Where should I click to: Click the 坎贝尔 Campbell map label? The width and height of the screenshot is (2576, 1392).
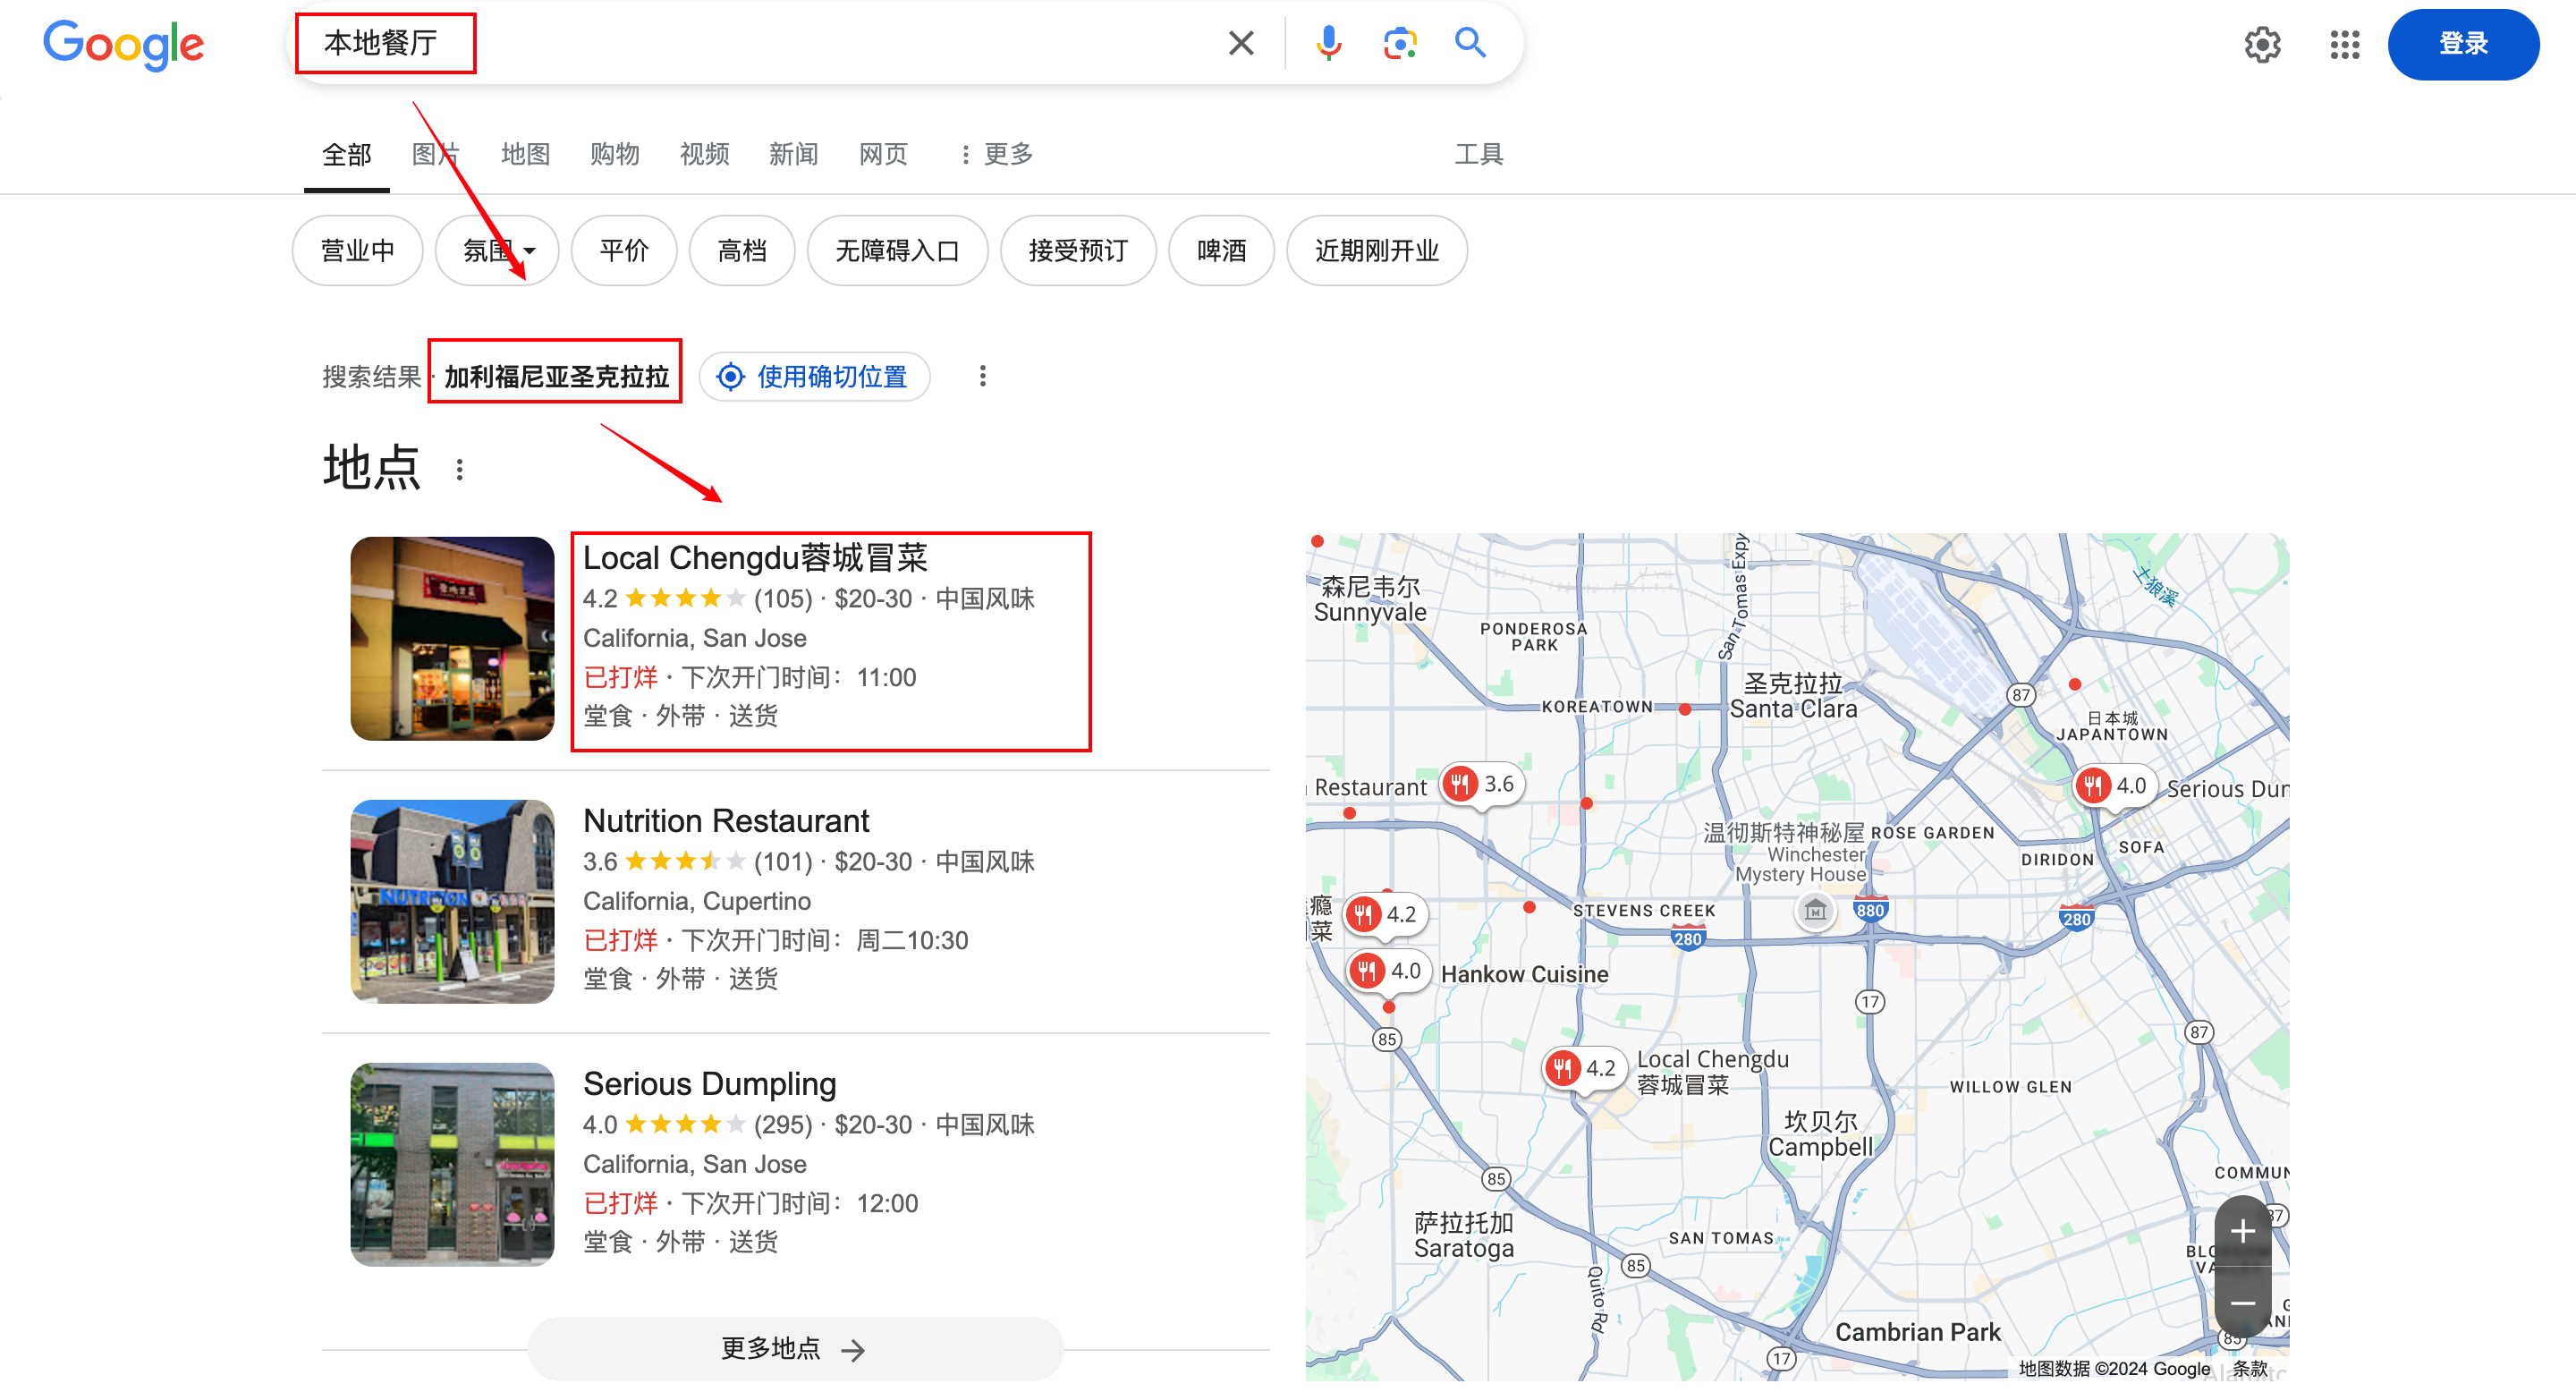coord(1820,1134)
